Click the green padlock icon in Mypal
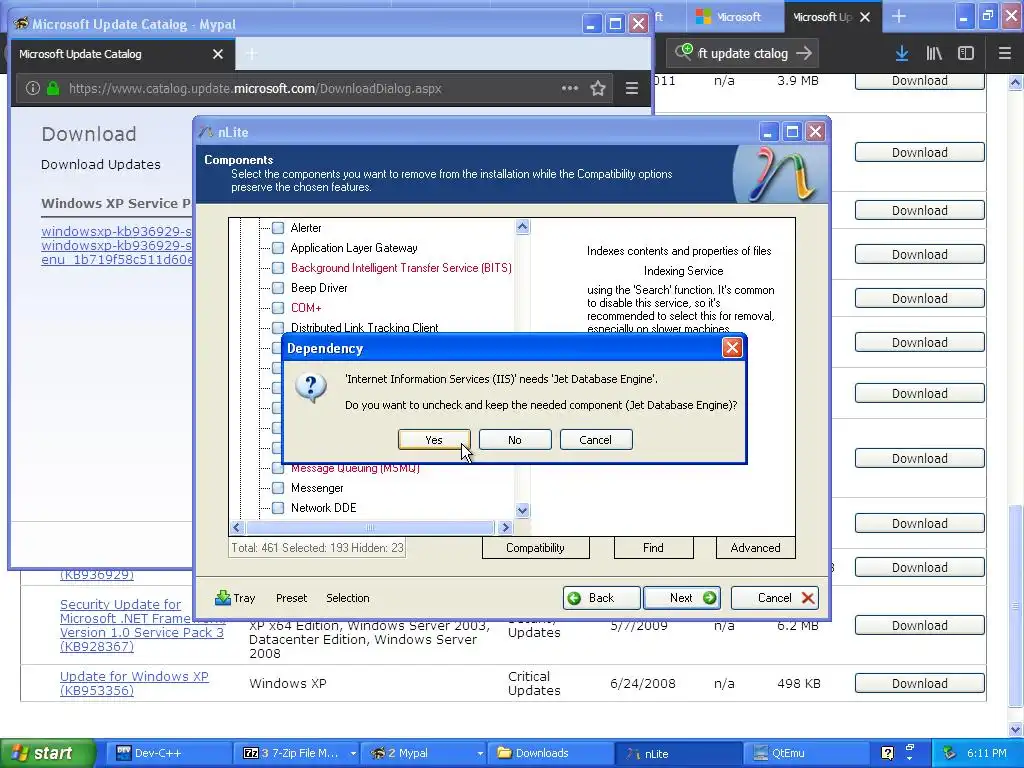1024x768 pixels. (x=53, y=88)
